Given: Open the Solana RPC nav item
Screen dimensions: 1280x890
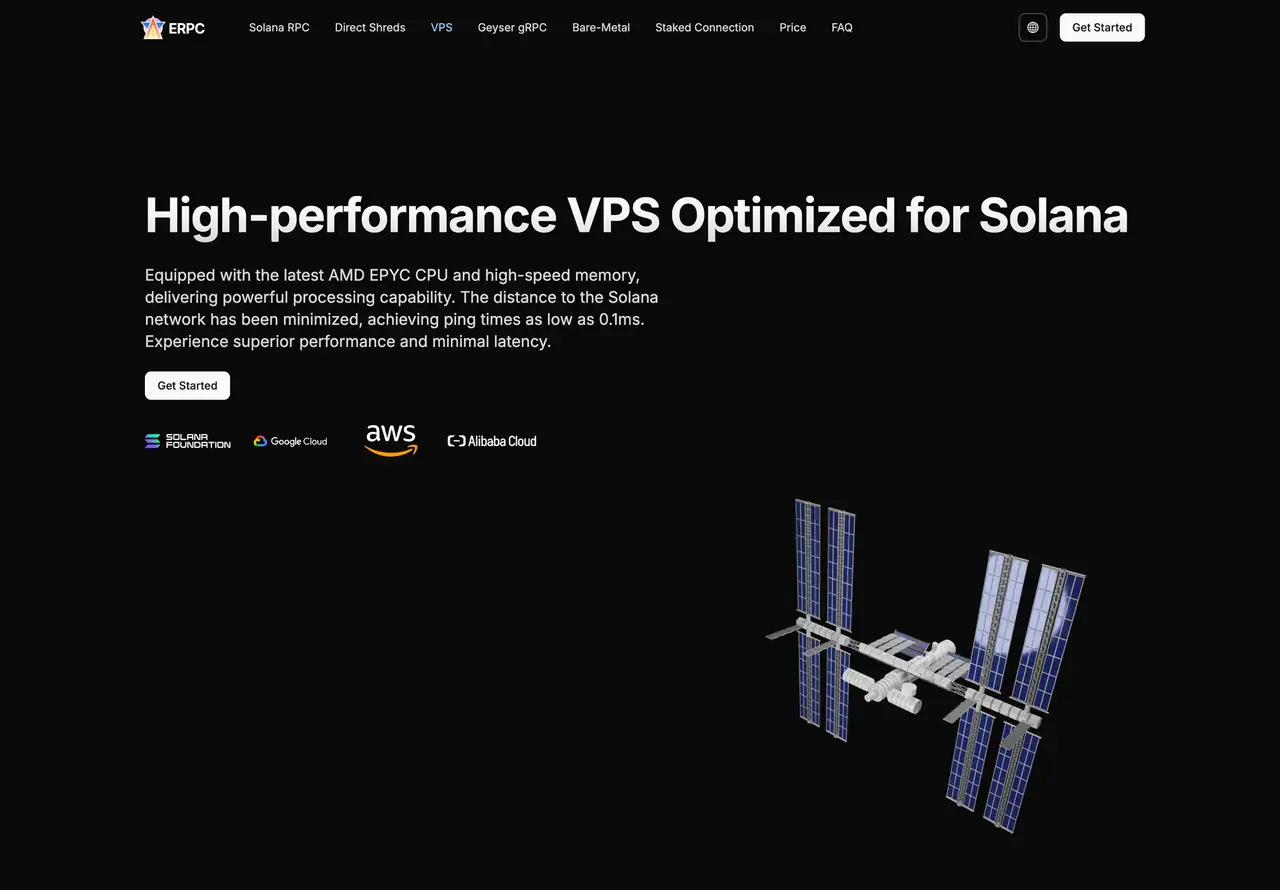Looking at the screenshot, I should [279, 28].
